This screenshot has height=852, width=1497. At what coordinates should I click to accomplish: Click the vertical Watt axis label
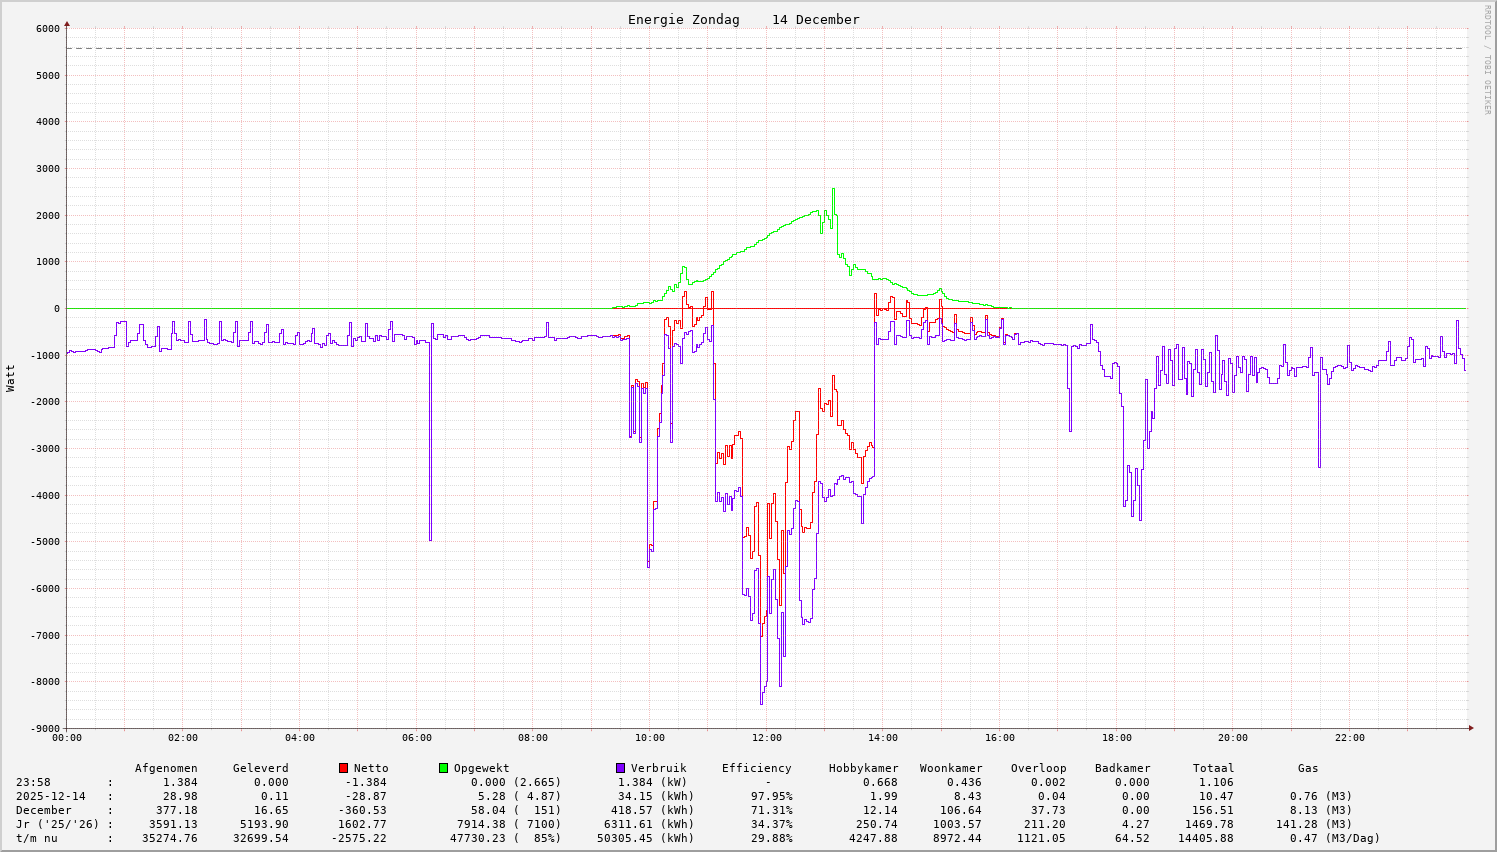(x=11, y=378)
